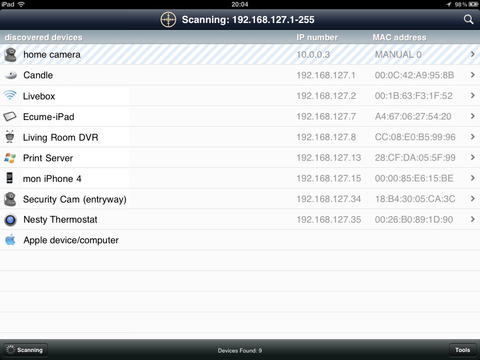Screen dimensions: 480x360
Task: Tap the Devices Found: 9 status text
Action: (240, 350)
